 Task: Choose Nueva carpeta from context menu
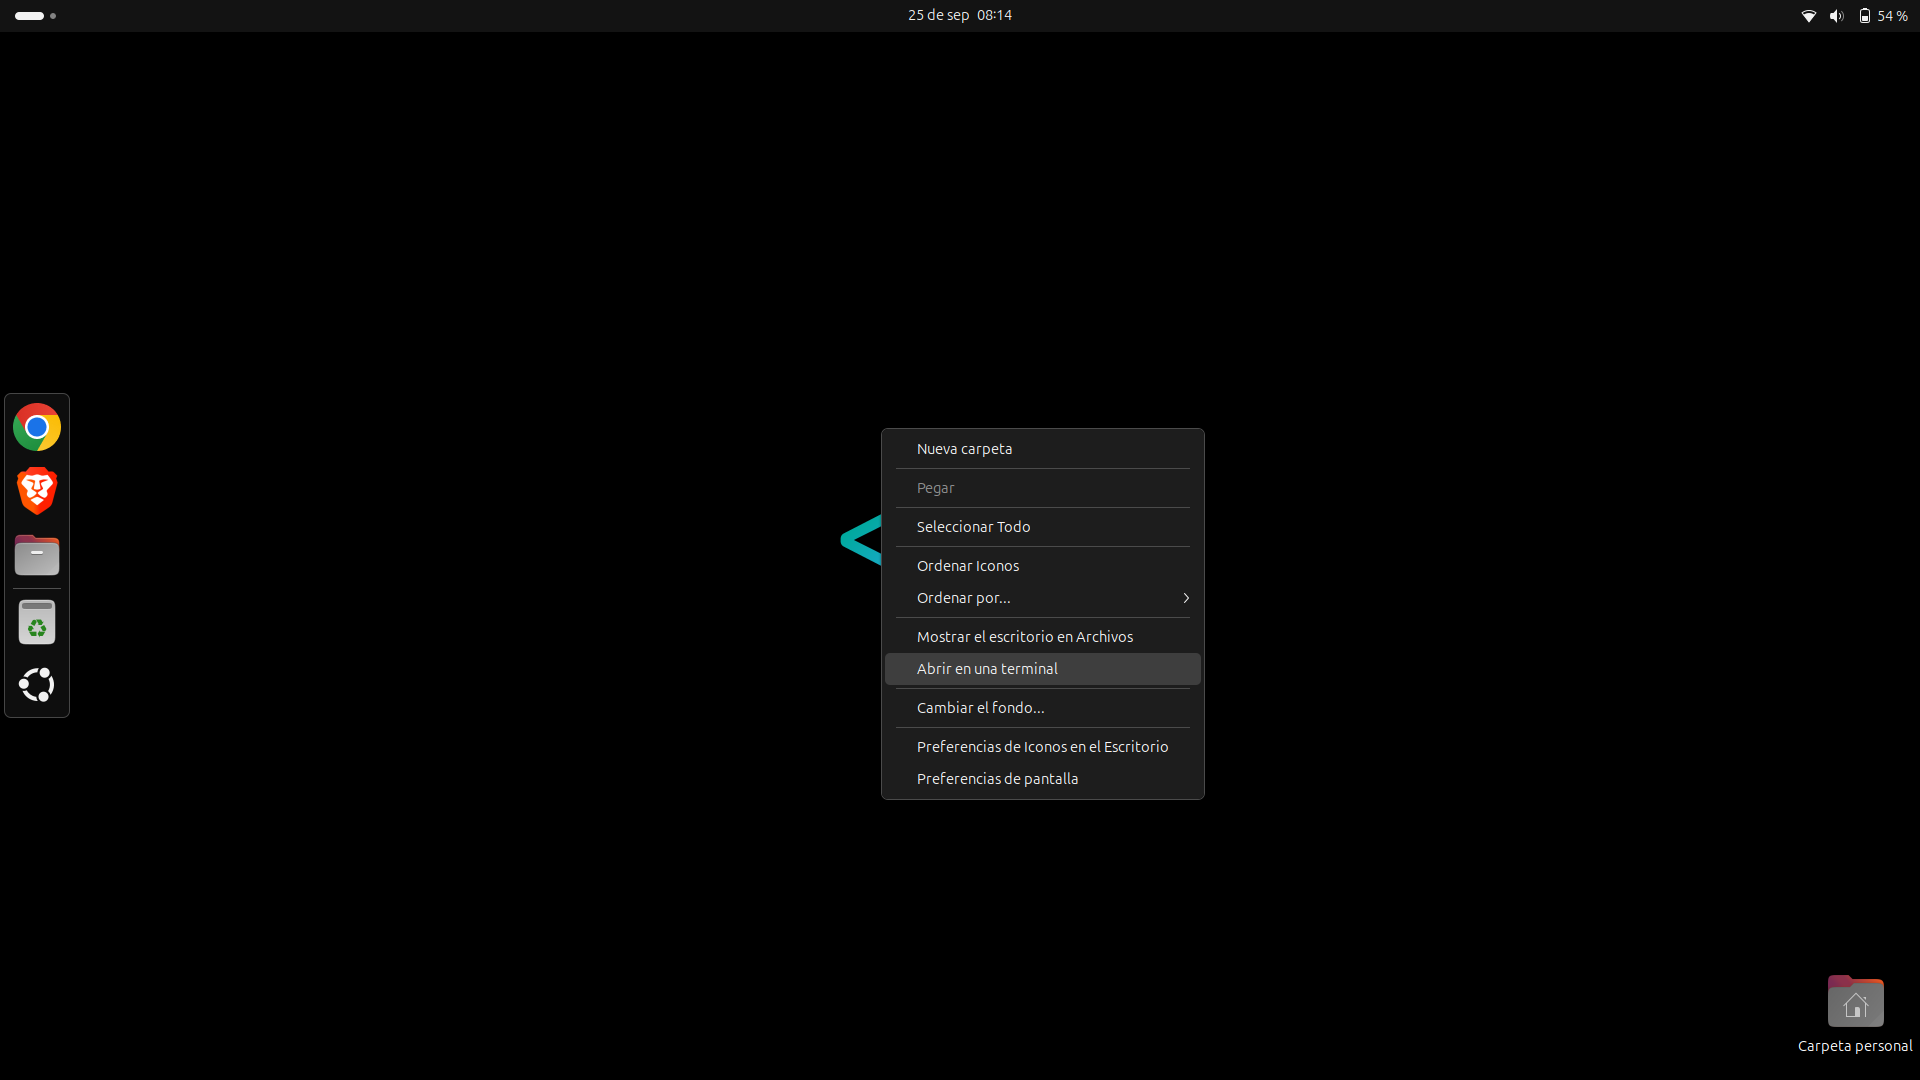tap(1043, 449)
